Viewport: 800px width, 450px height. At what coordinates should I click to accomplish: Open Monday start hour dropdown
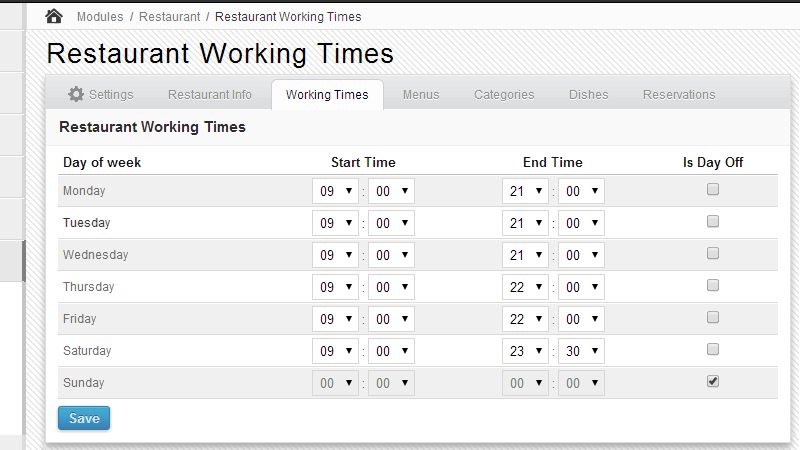(x=335, y=191)
